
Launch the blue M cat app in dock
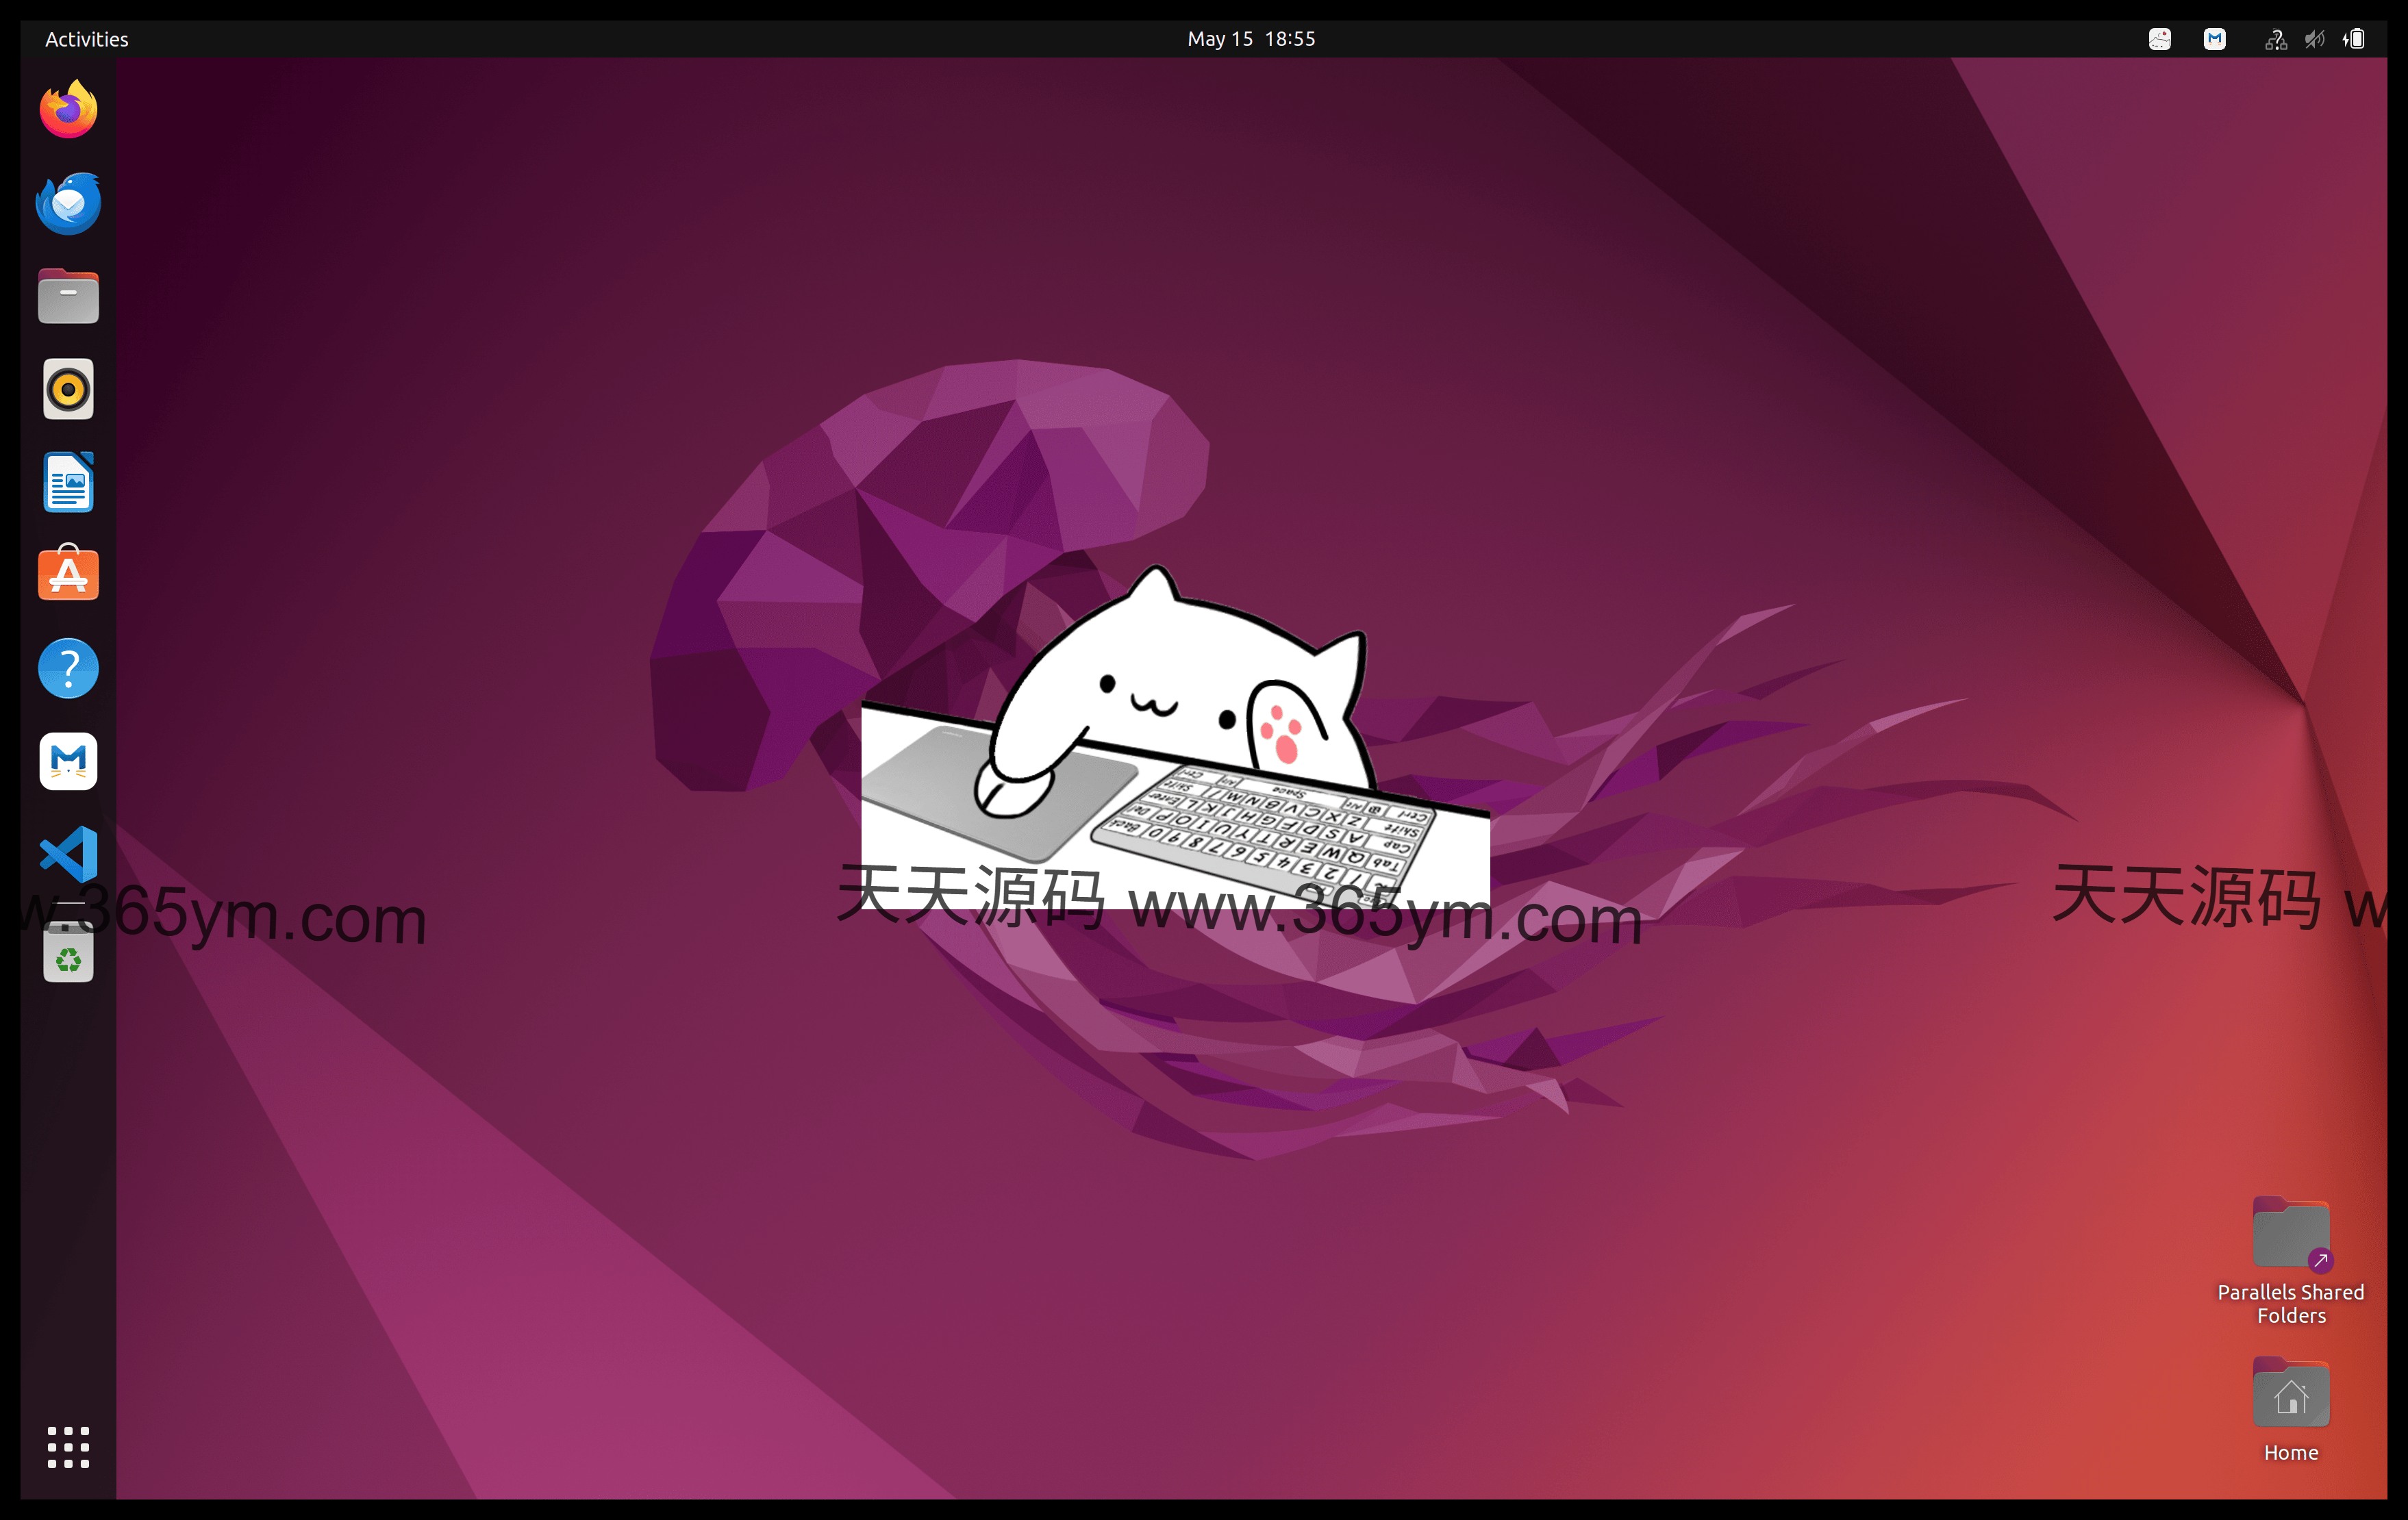coord(68,761)
